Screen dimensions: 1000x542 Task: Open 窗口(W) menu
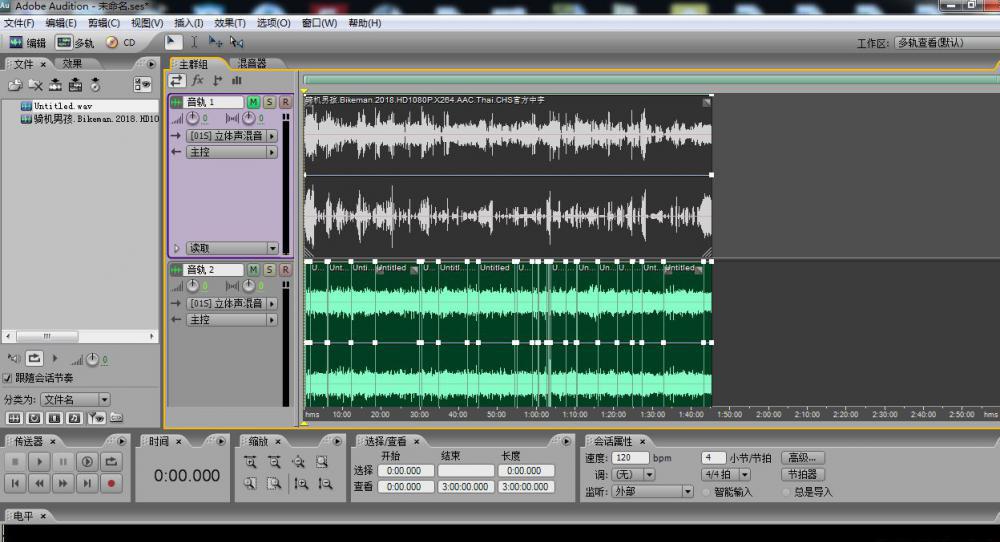click(319, 23)
